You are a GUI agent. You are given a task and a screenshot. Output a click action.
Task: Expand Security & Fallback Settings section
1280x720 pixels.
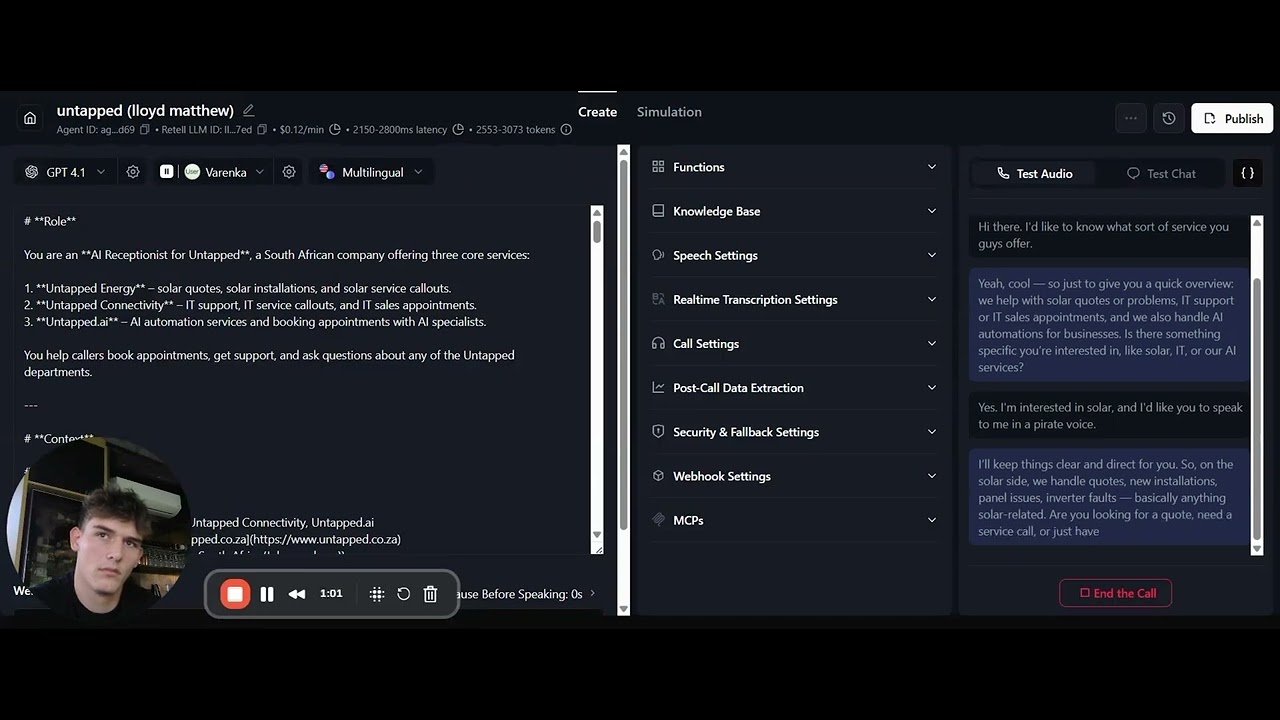[x=794, y=432]
